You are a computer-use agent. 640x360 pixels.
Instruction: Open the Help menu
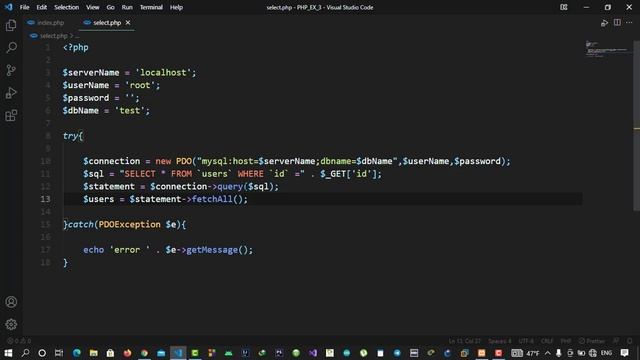click(176, 7)
